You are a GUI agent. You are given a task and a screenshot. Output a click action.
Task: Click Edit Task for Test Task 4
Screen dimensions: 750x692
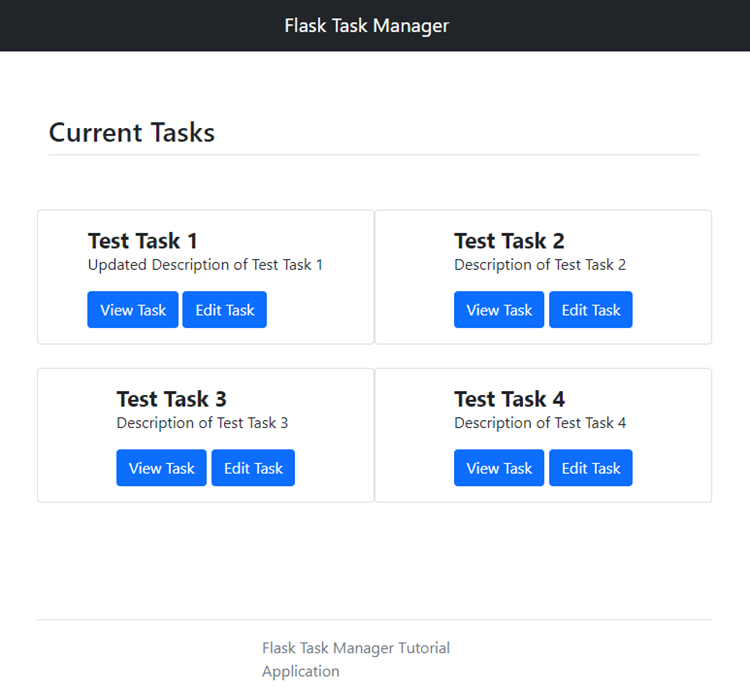591,468
